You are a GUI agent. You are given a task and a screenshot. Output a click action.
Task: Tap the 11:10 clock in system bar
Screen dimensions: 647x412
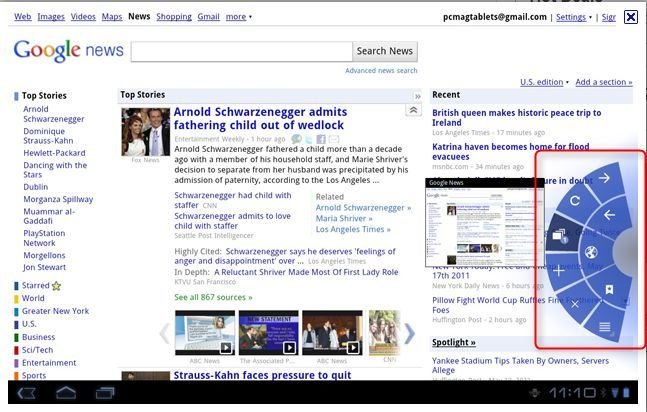572,393
